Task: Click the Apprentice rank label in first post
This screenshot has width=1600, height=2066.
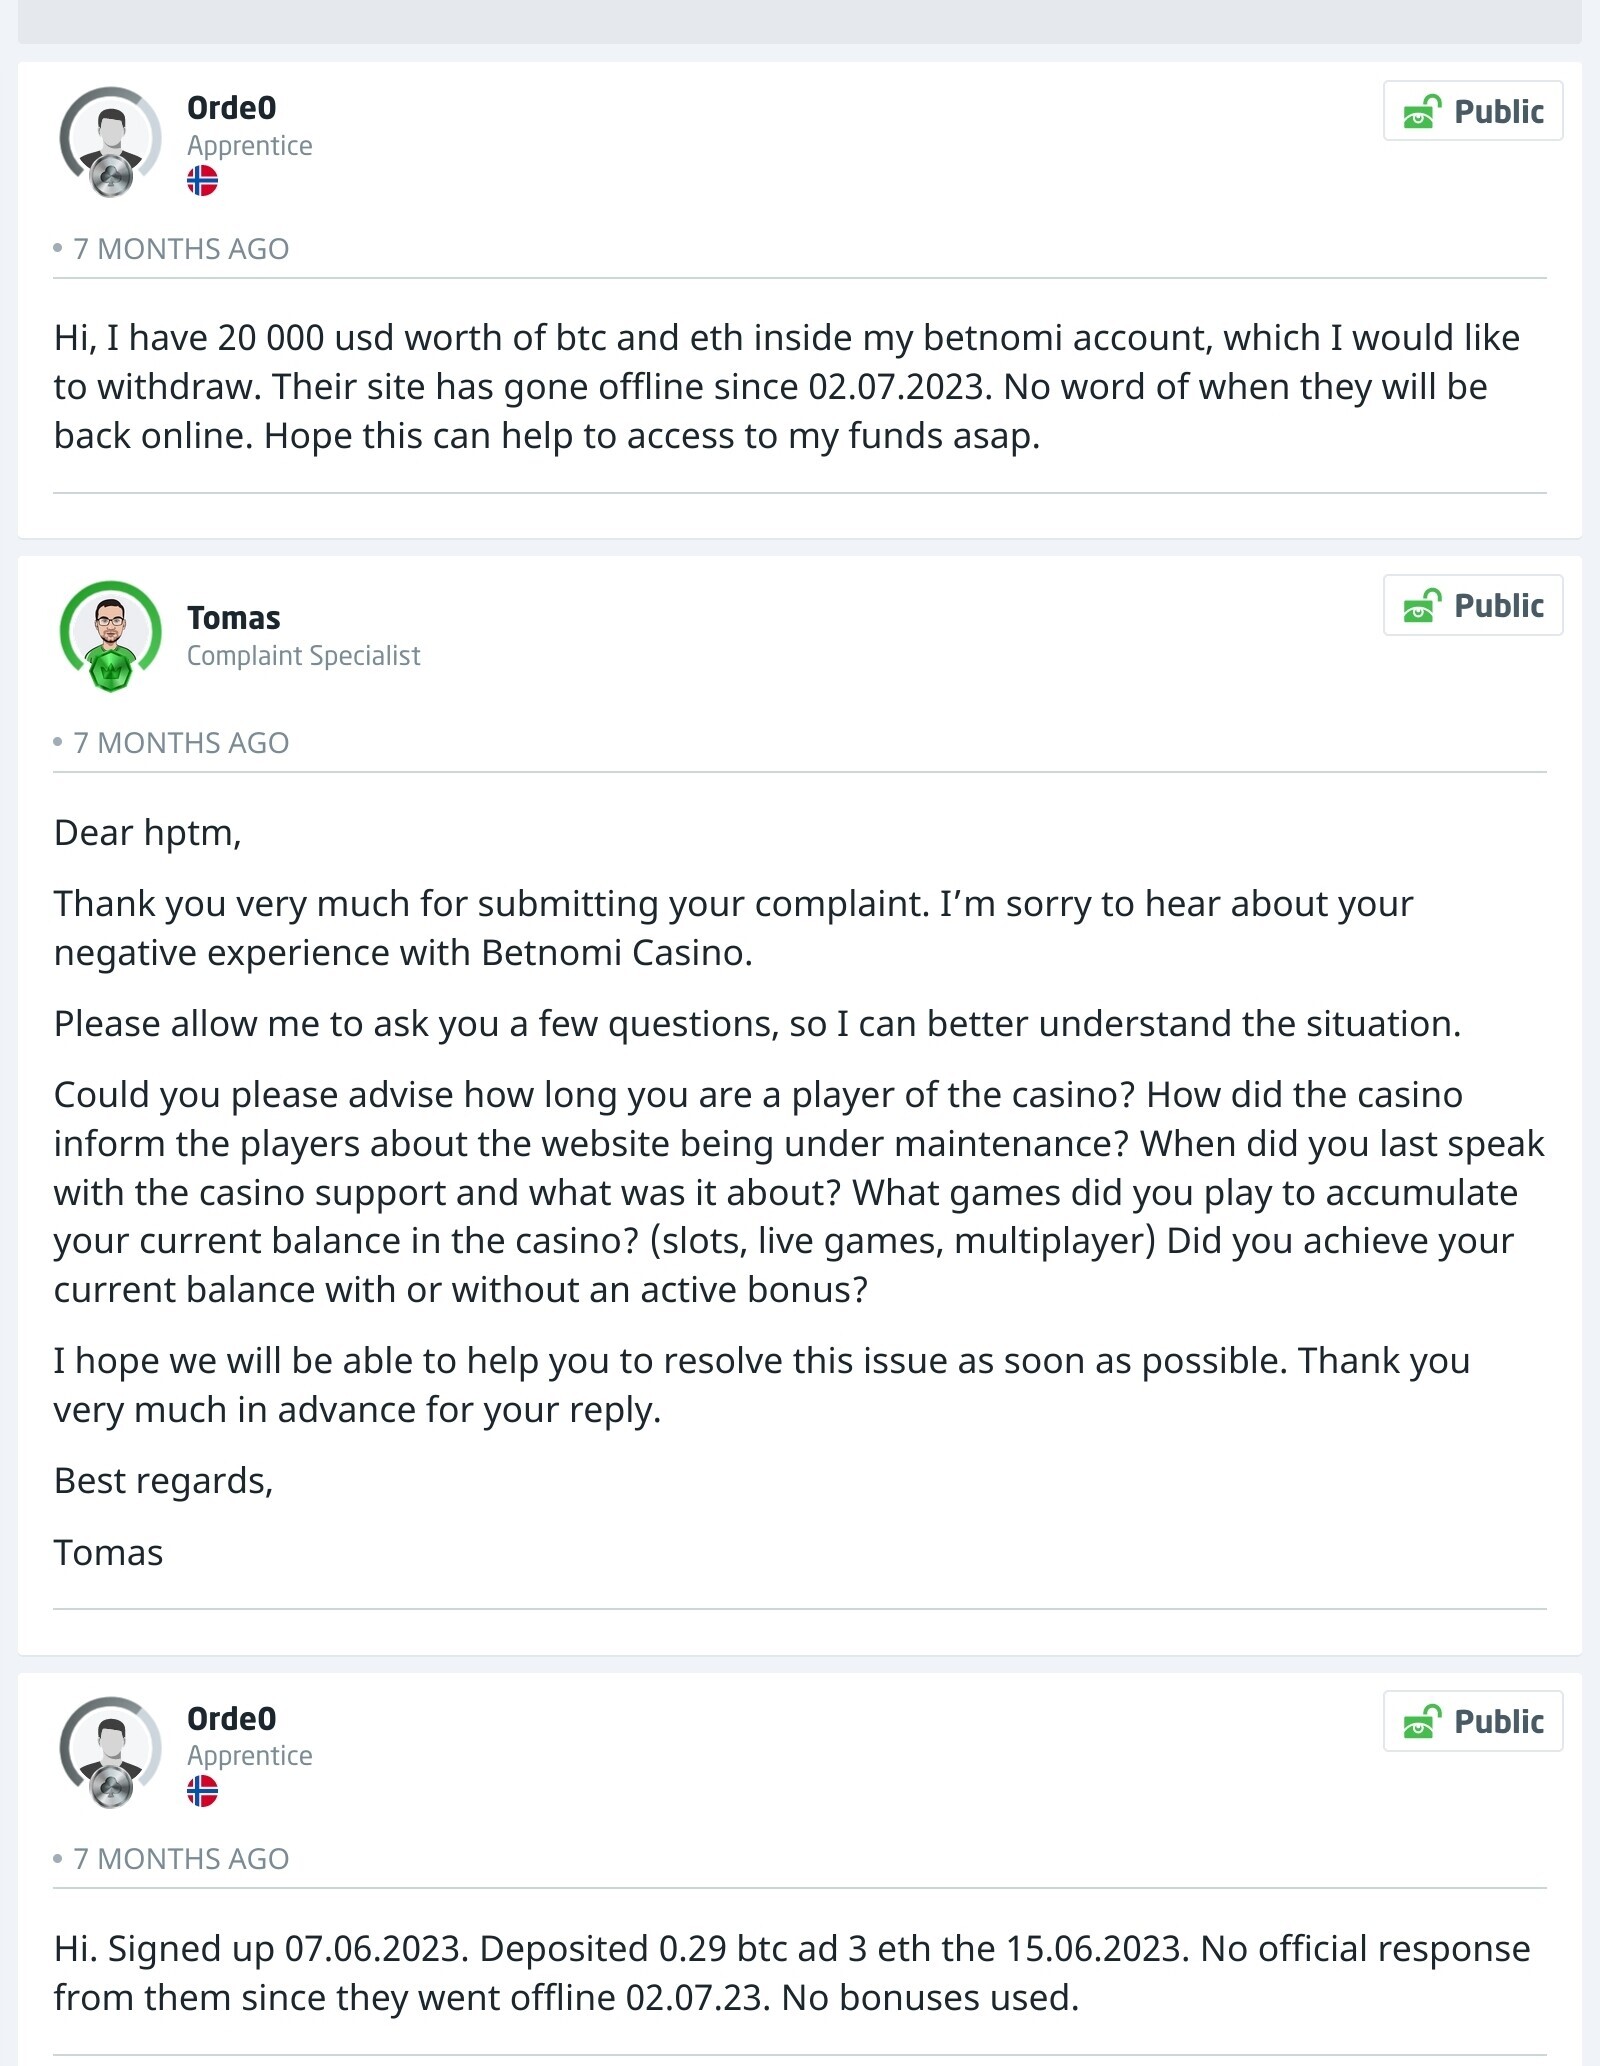Action: [249, 146]
